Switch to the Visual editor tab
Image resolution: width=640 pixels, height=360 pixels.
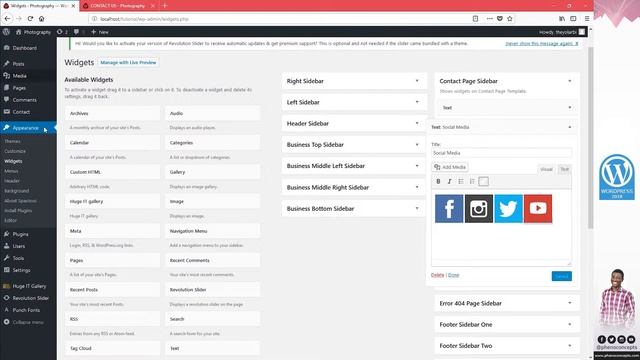(x=546, y=169)
